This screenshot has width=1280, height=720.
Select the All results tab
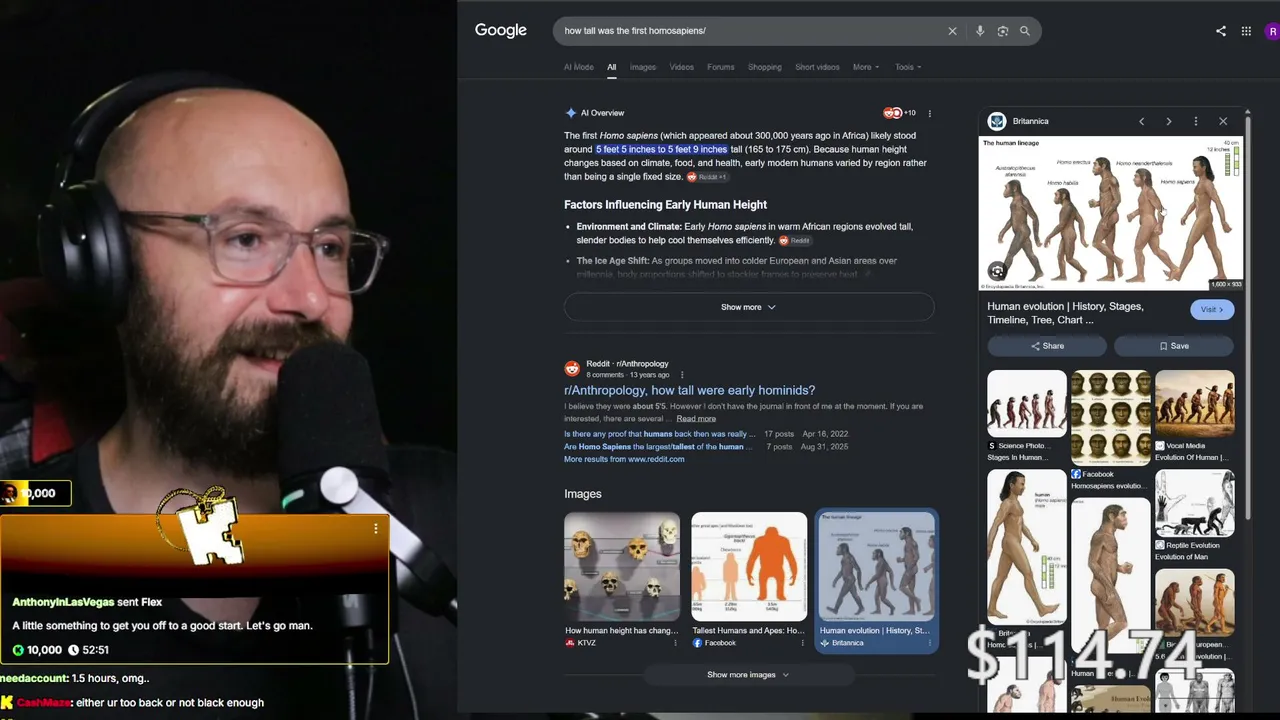(x=611, y=67)
